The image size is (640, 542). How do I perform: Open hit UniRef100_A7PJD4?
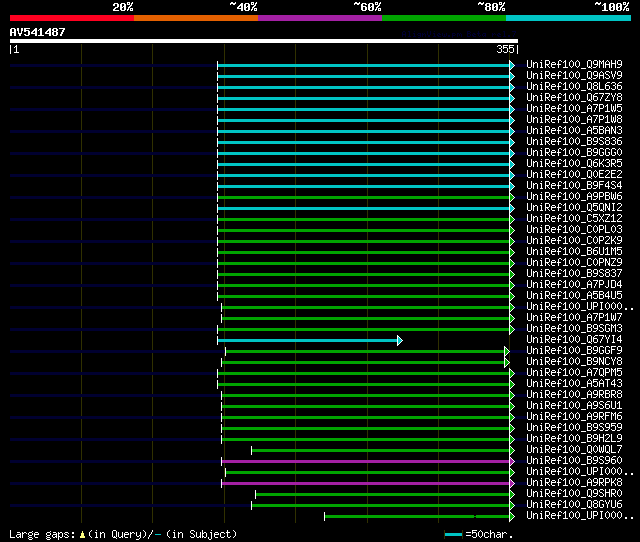(x=574, y=284)
